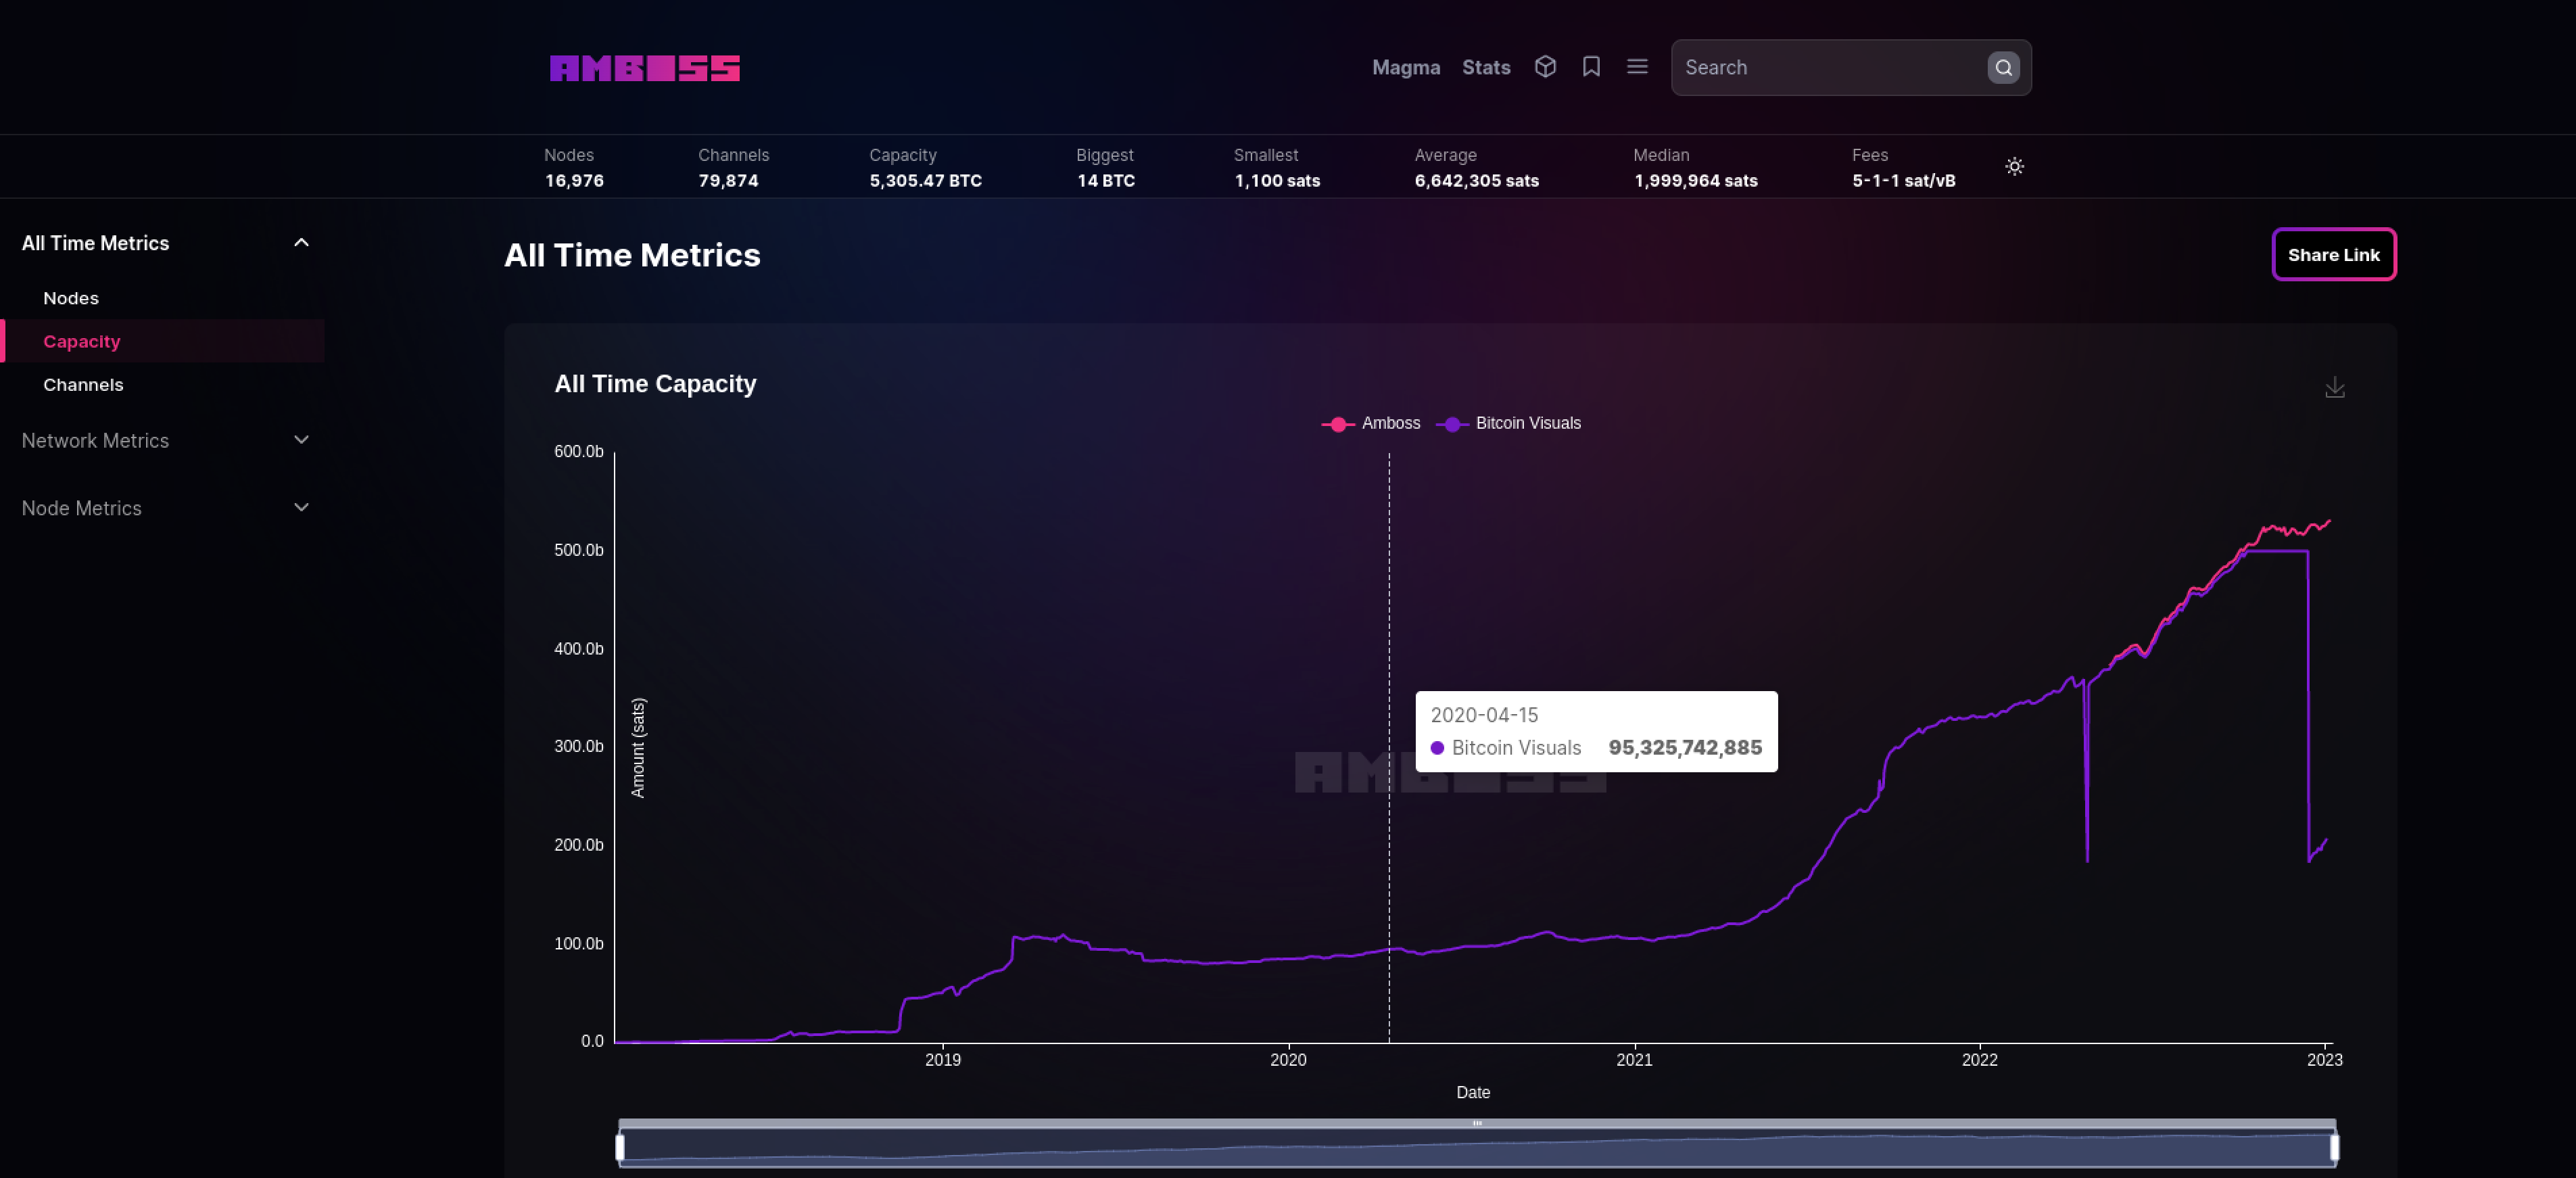
Task: Click the Amboss logo
Action: pos(644,68)
